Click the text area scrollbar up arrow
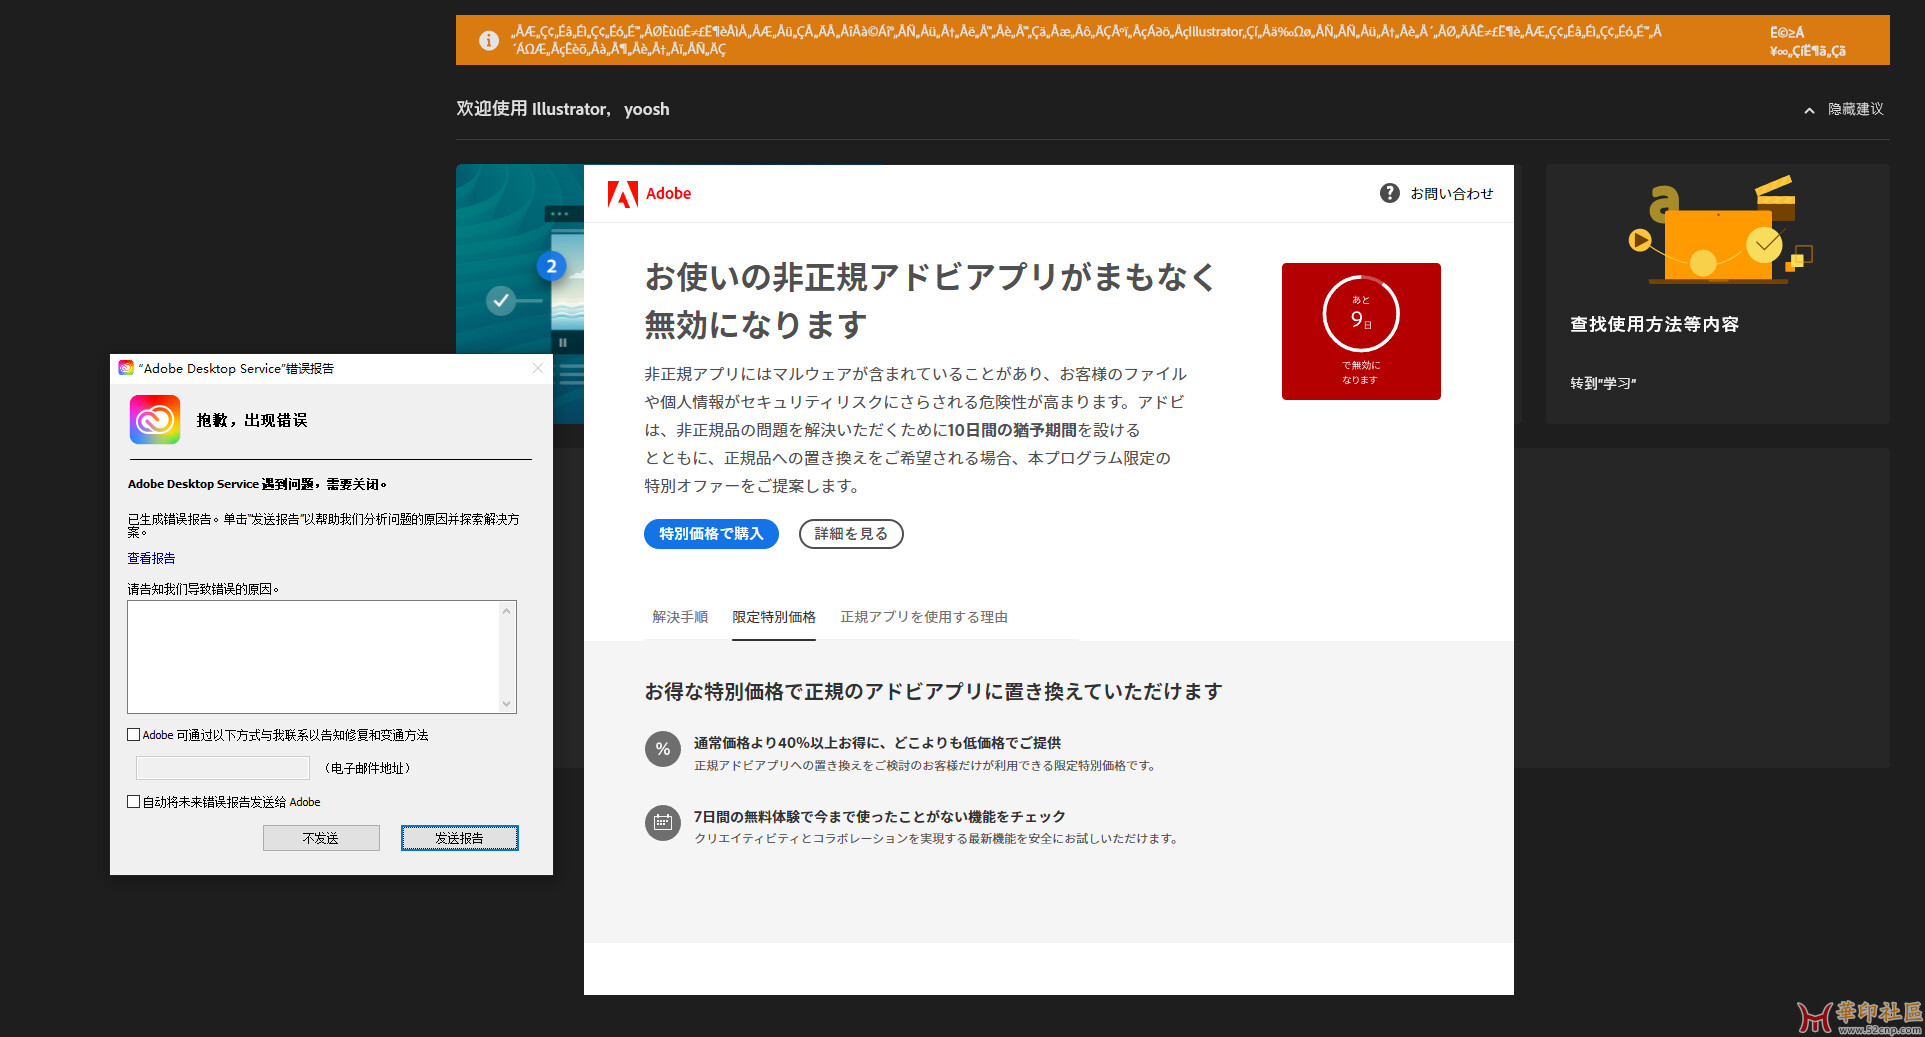 pos(507,610)
